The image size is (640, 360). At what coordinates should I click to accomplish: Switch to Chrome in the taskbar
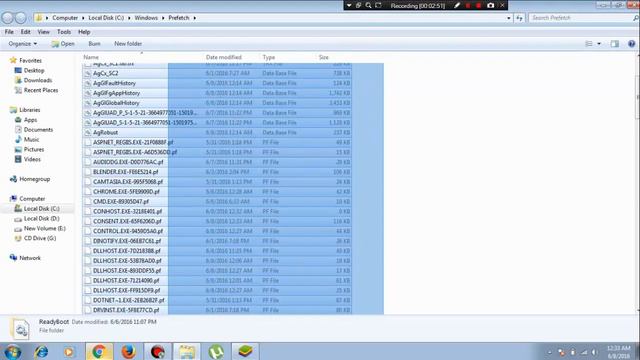pyautogui.click(x=99, y=351)
